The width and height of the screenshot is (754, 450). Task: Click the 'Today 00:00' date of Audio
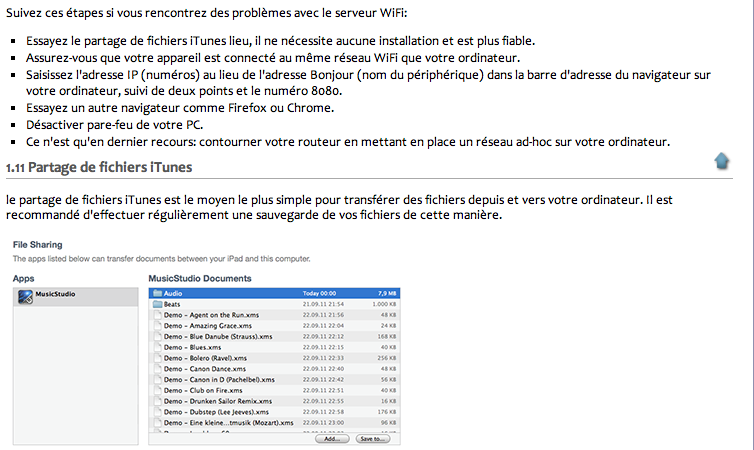[319, 293]
